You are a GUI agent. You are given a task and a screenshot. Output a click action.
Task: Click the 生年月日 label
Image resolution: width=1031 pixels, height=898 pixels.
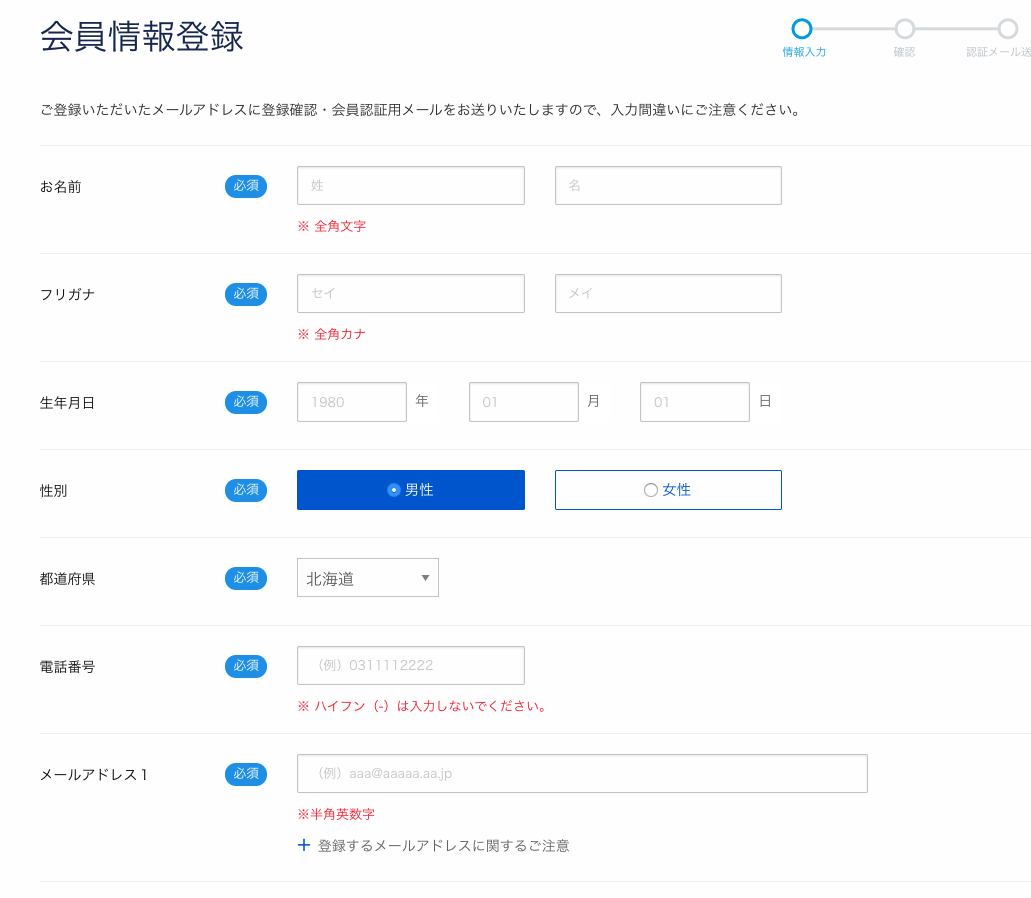click(67, 402)
